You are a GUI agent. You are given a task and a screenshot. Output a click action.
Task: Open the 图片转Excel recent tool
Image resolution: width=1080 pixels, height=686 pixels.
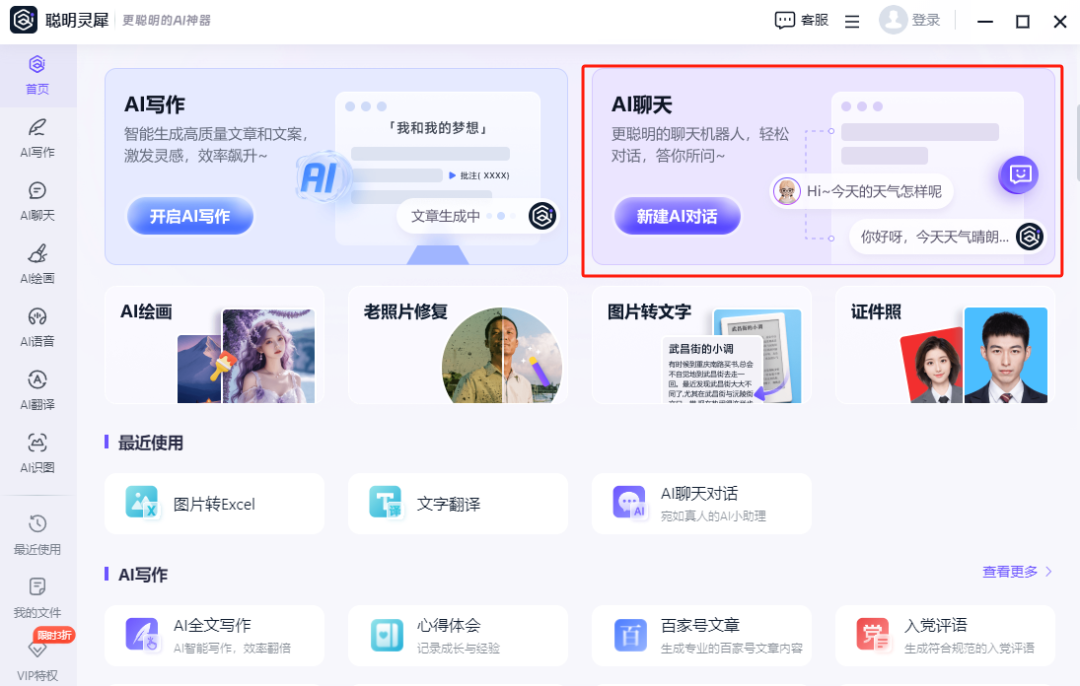(214, 504)
